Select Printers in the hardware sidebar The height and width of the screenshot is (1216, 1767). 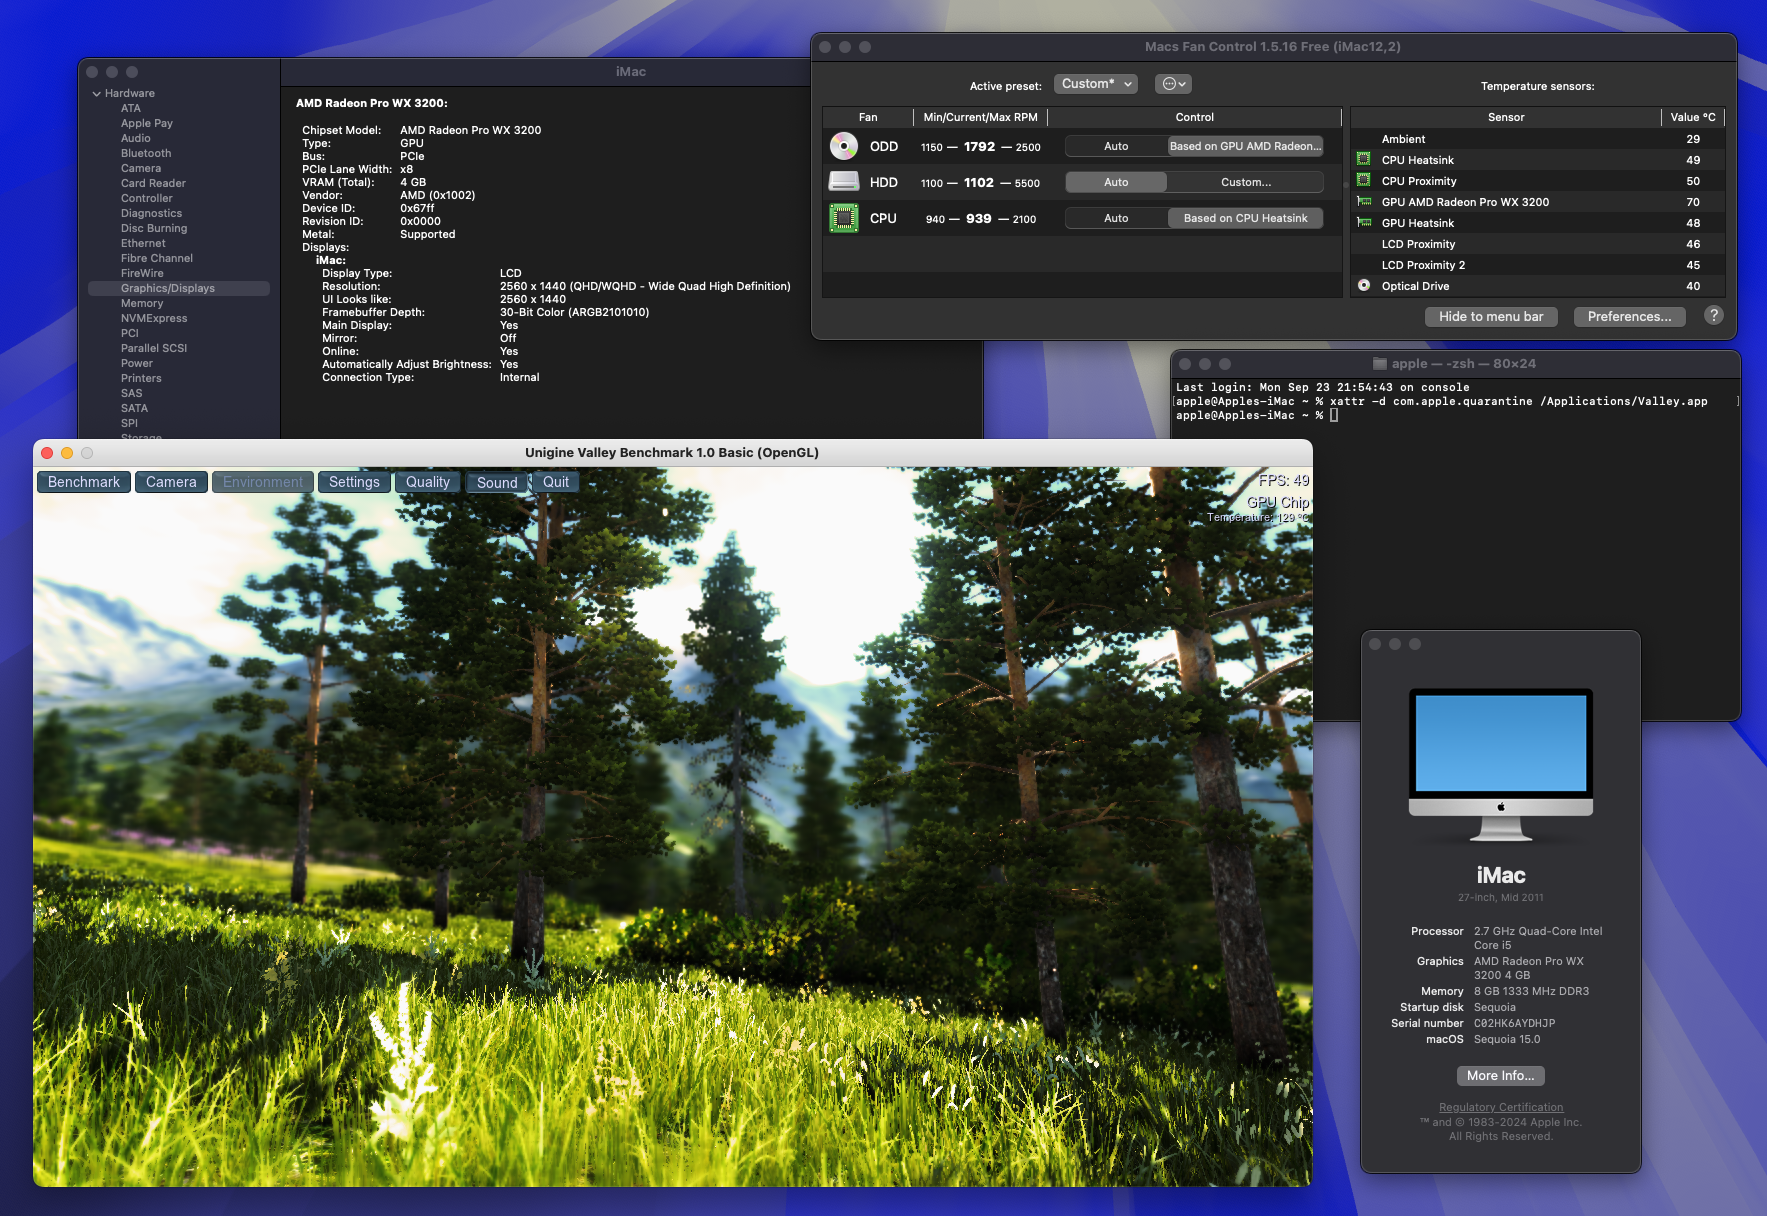(x=141, y=378)
